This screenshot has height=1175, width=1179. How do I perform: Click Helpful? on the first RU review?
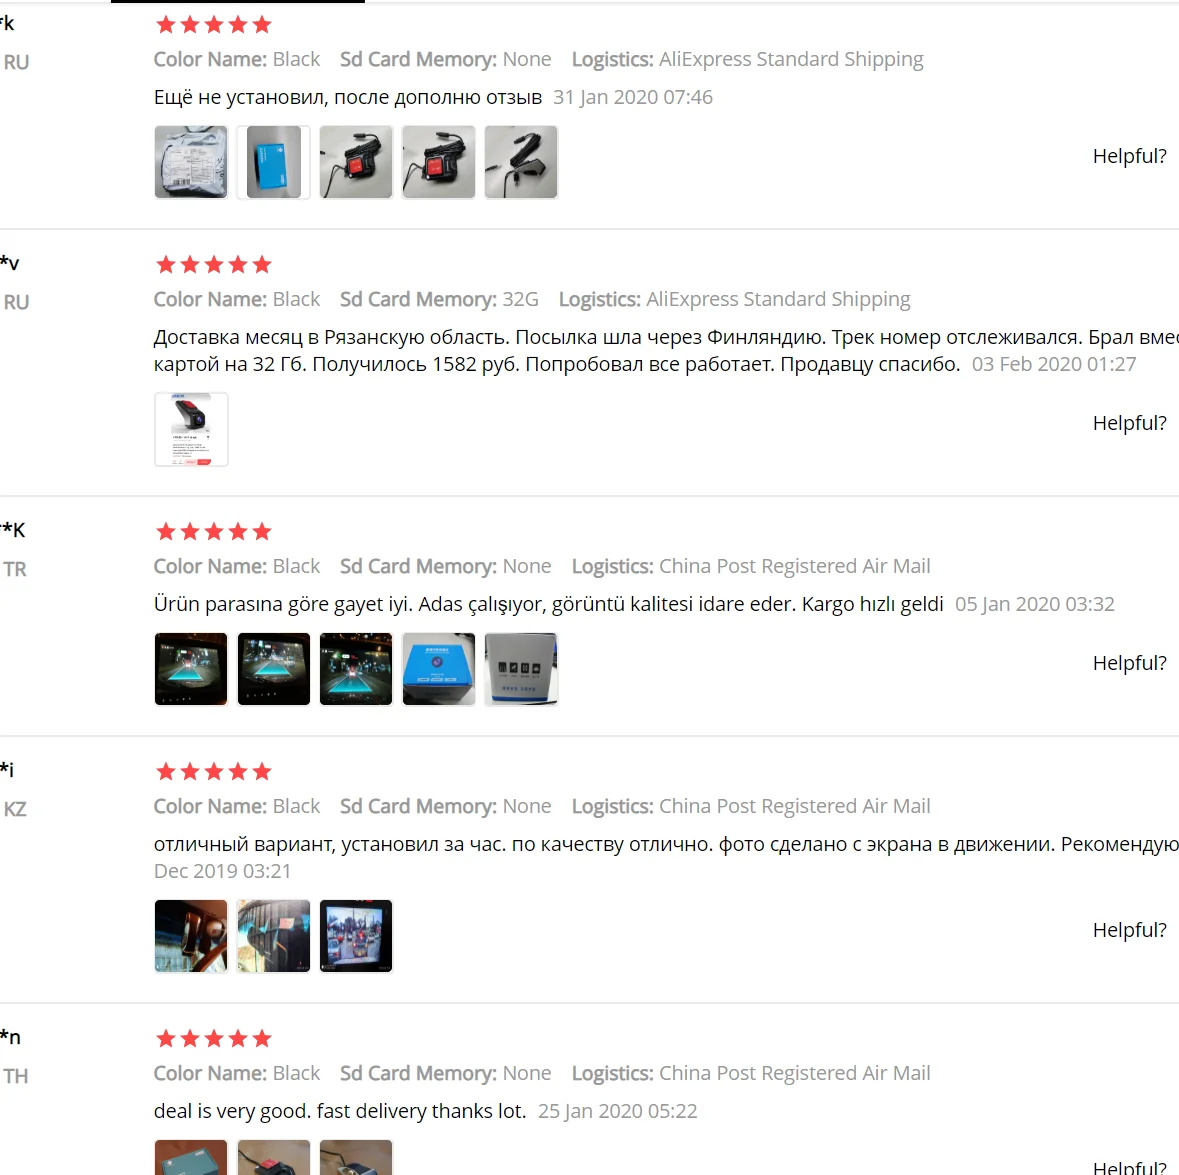[1129, 156]
